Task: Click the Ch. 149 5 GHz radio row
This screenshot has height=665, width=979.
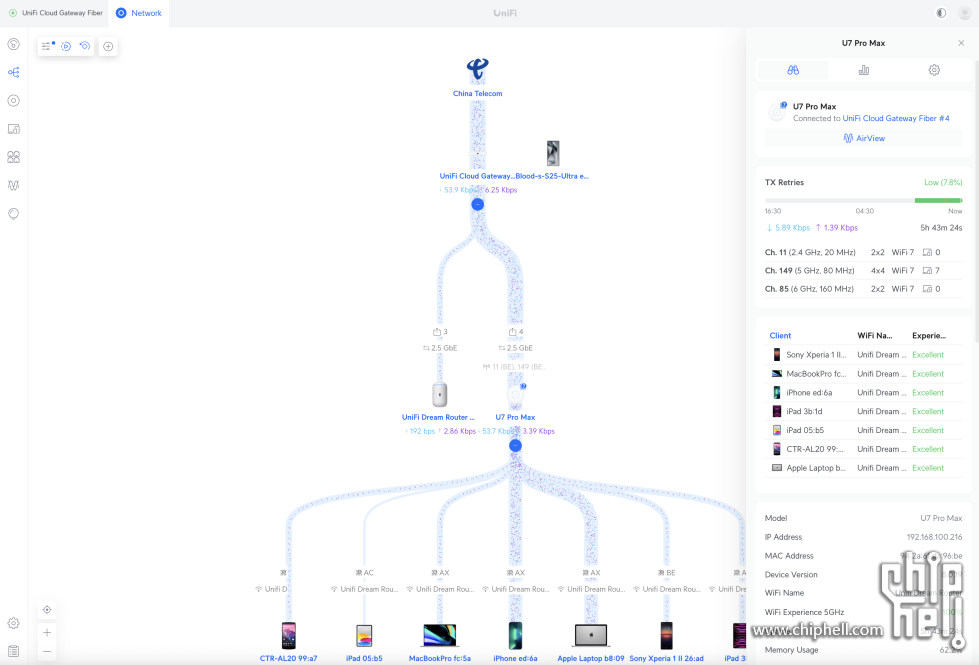Action: [x=863, y=270]
